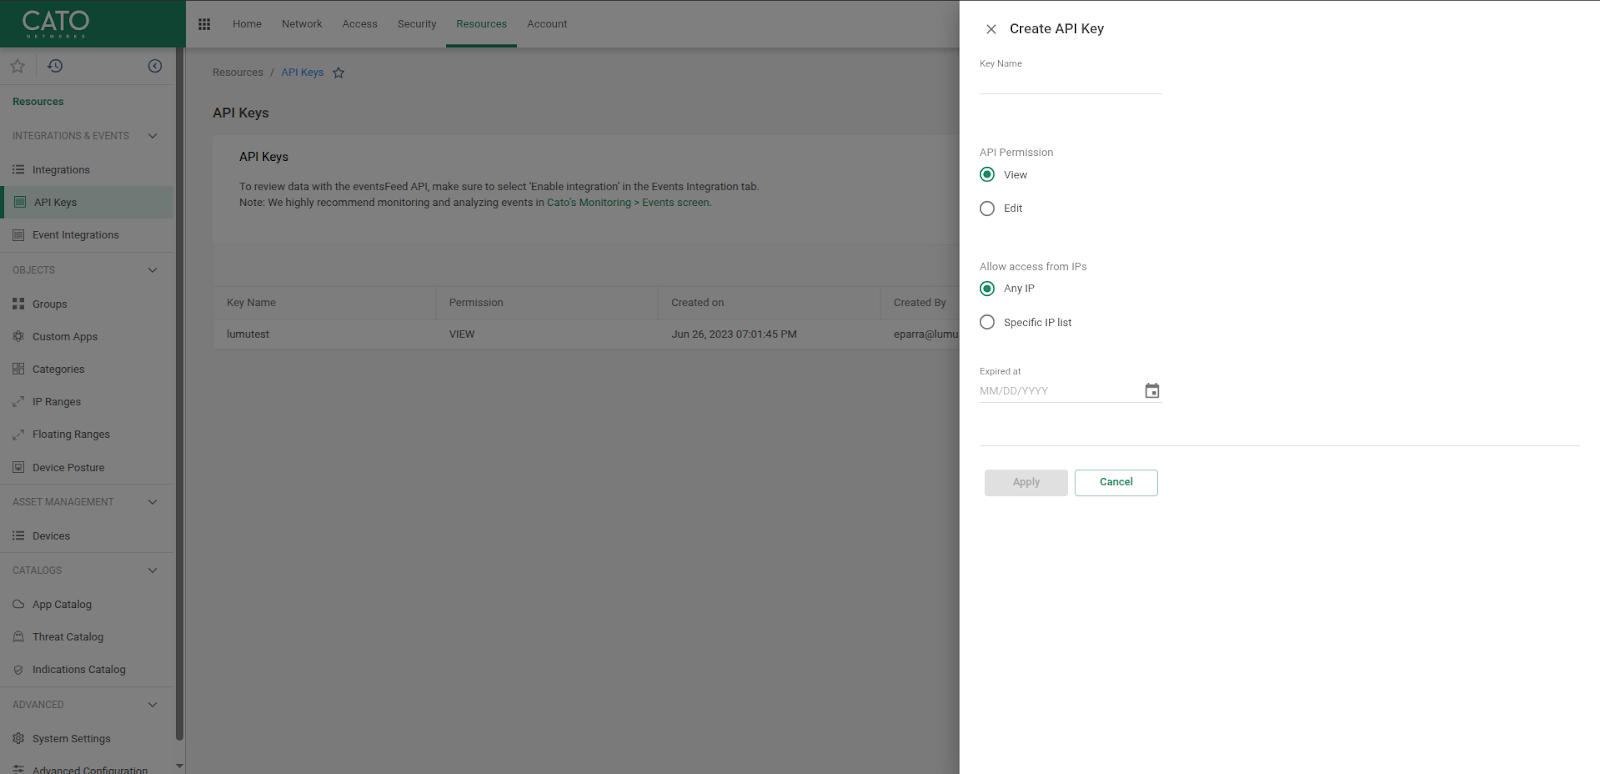Open the Security menu tab
This screenshot has height=774, width=1600.
pyautogui.click(x=416, y=24)
